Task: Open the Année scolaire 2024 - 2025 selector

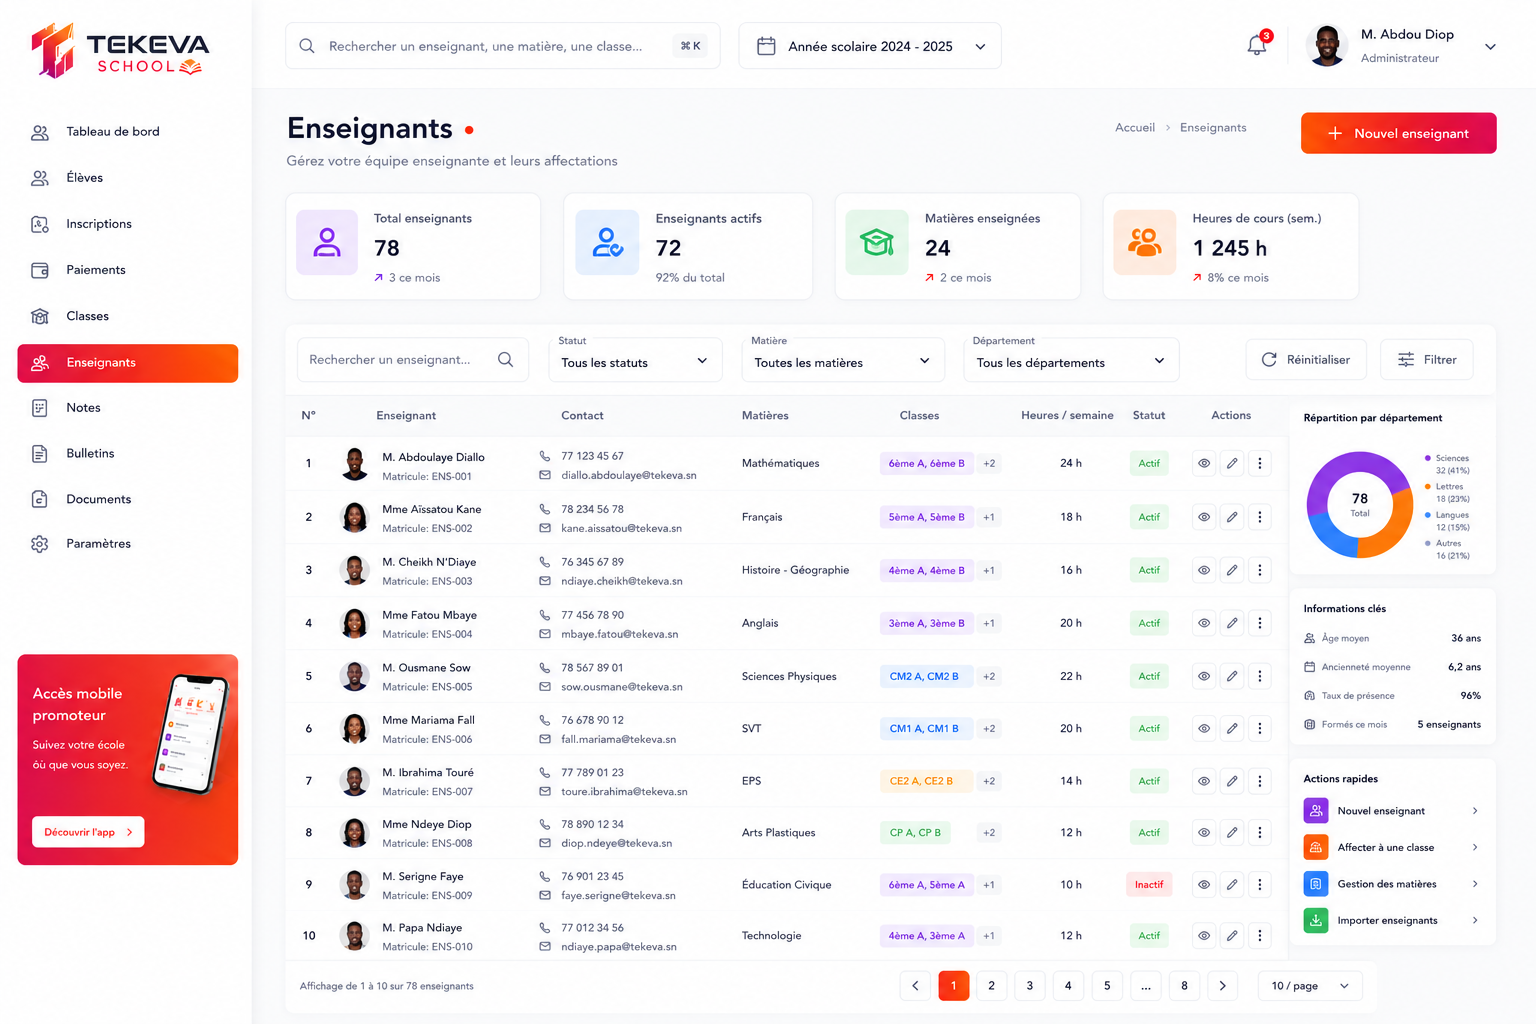Action: [x=870, y=46]
